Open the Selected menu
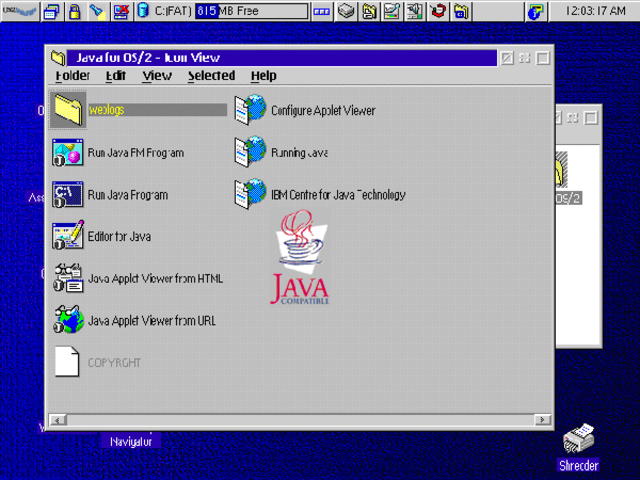 coord(211,76)
